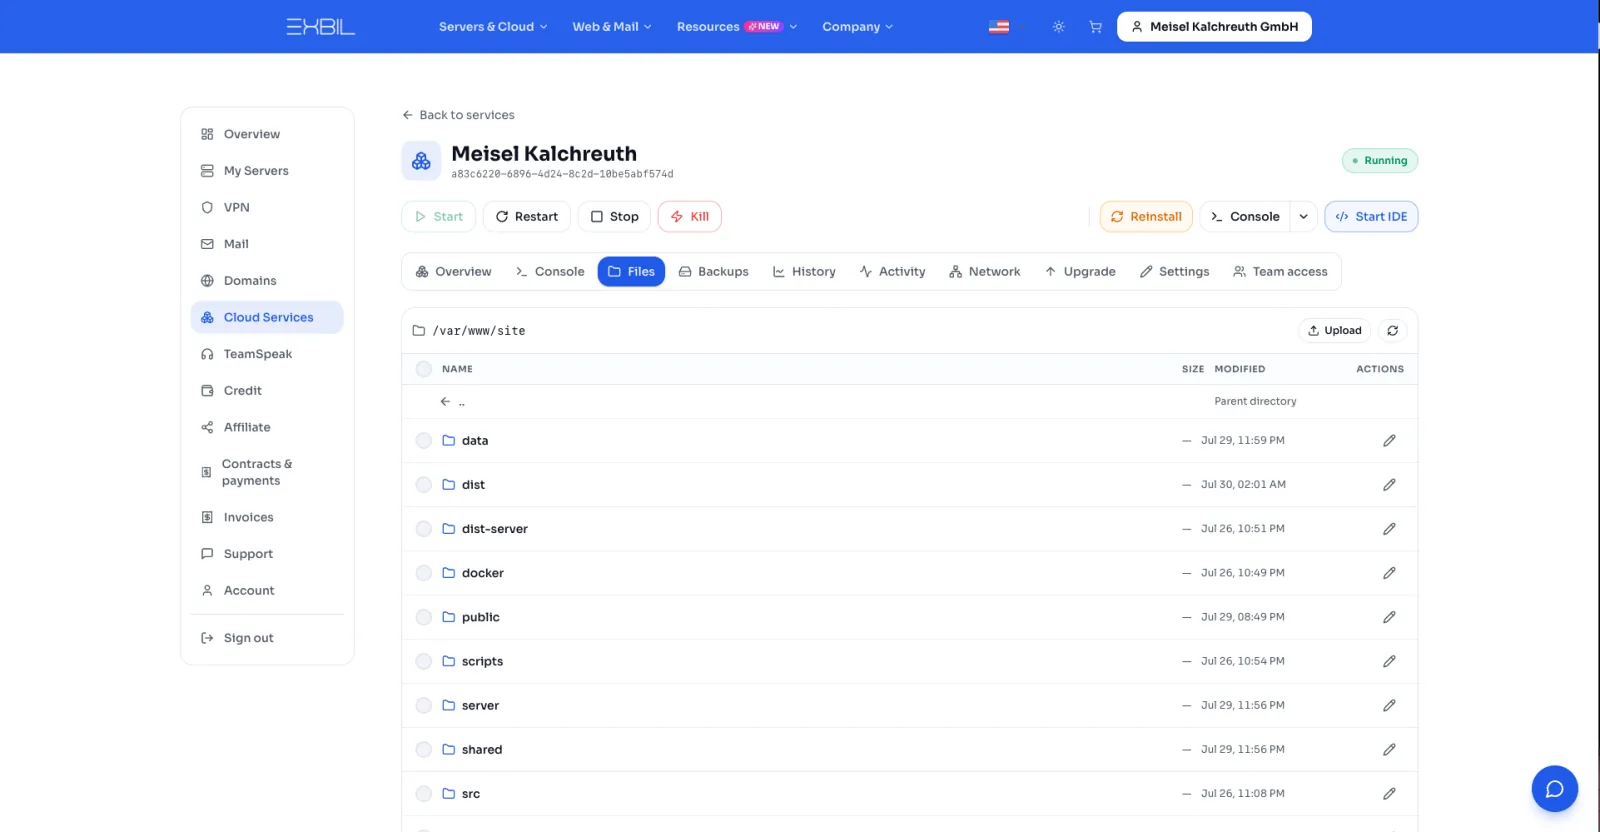The height and width of the screenshot is (832, 1600).
Task: Open the shopping cart icon
Action: coord(1096,27)
